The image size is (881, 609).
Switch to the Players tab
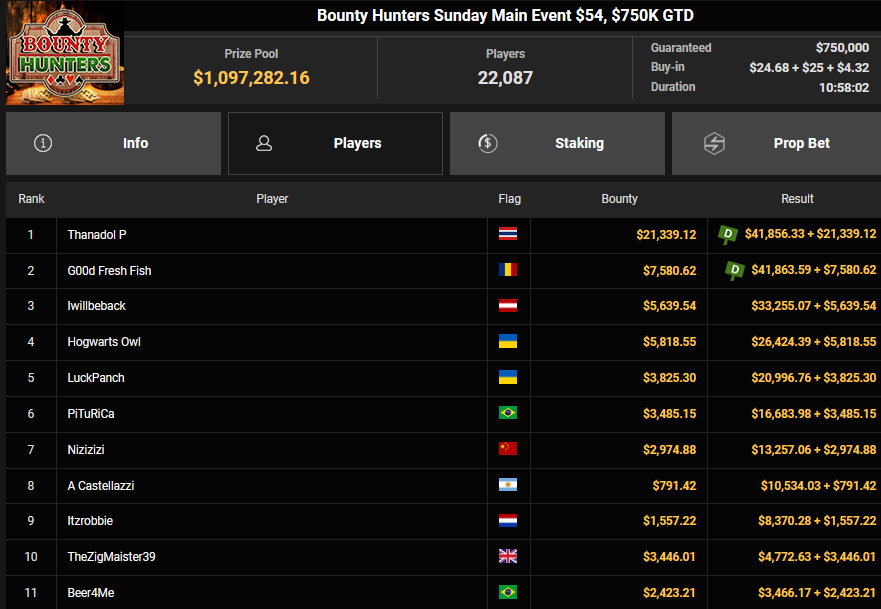click(x=335, y=143)
